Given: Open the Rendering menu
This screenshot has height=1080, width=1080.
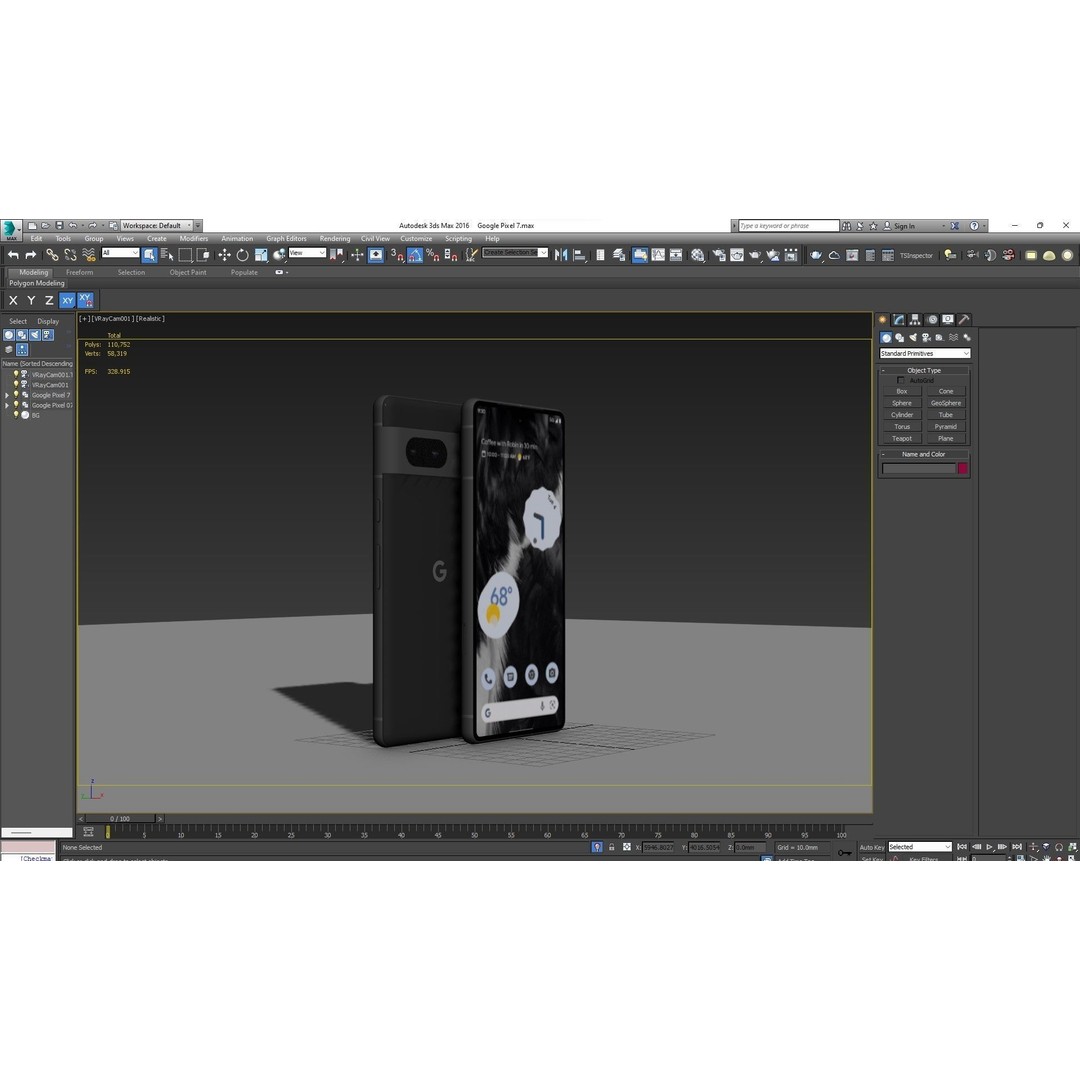Looking at the screenshot, I should coord(335,238).
